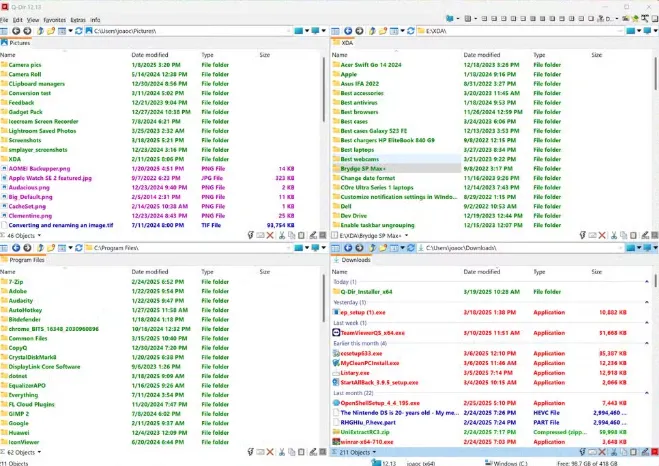
Task: Select the Pictures tab
Action: (16, 43)
